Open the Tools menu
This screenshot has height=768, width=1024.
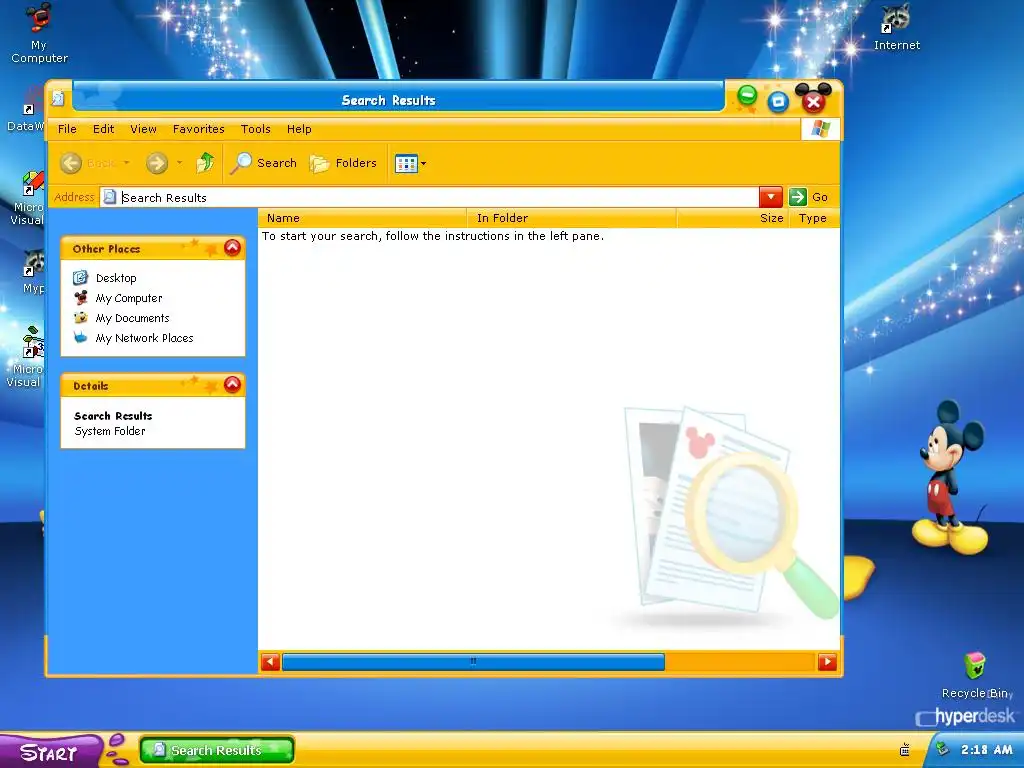(x=255, y=129)
